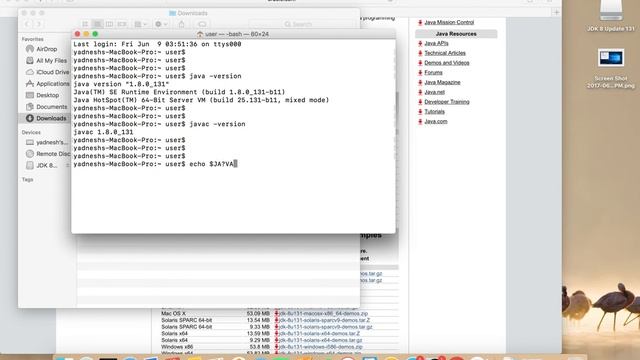Click the Downloads arrow icon in sidebar

click(x=30, y=118)
